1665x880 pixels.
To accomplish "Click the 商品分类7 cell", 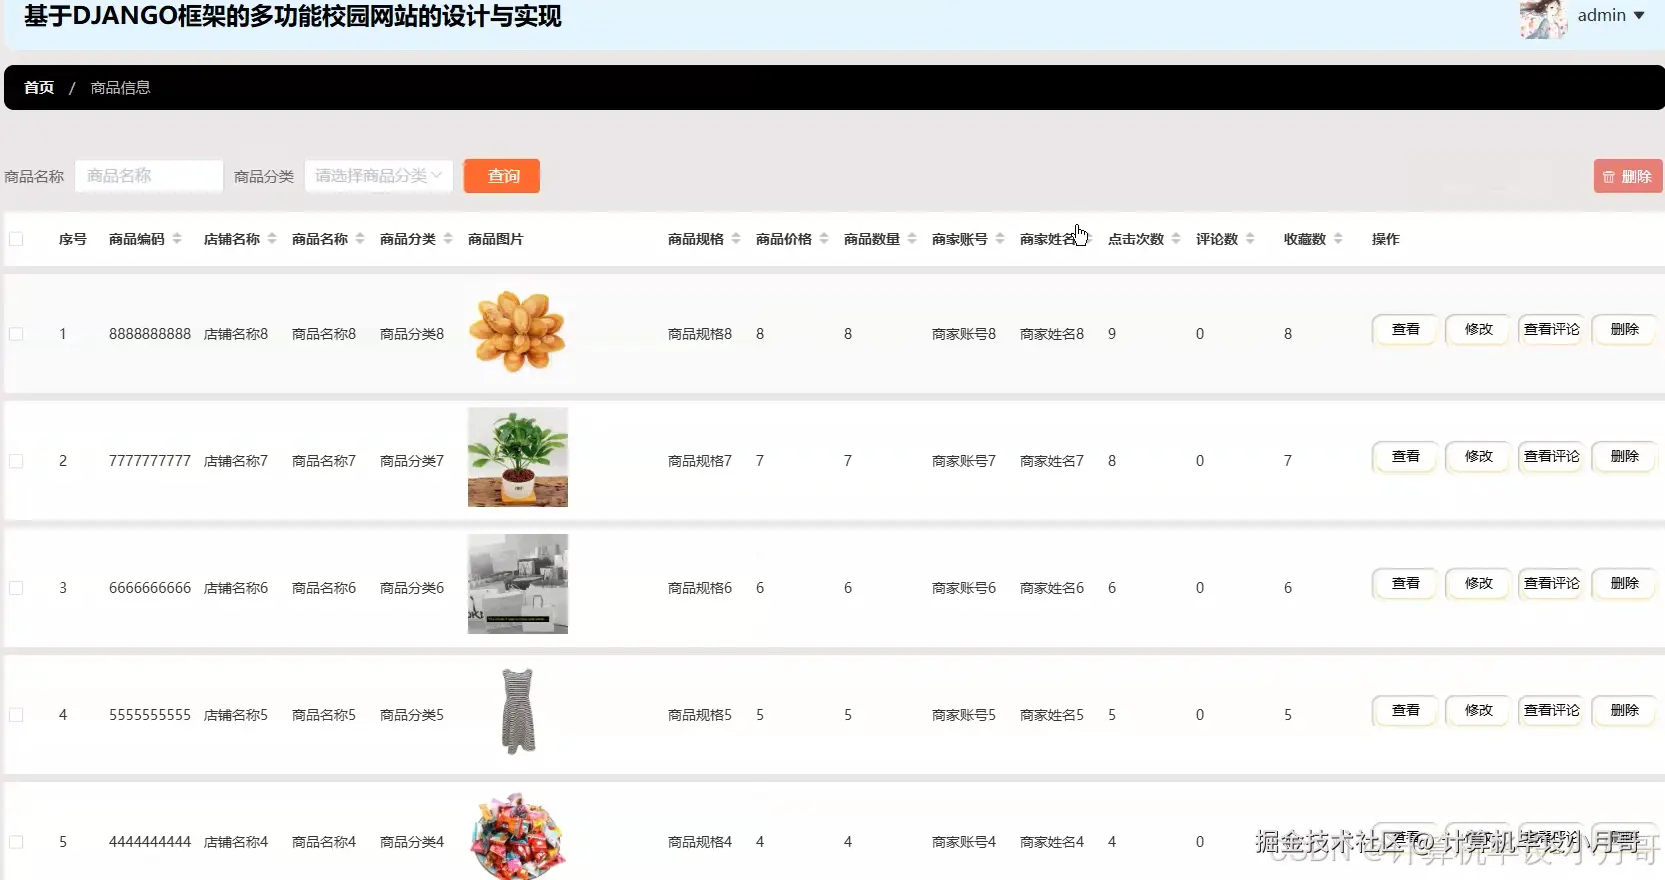I will (x=412, y=461).
